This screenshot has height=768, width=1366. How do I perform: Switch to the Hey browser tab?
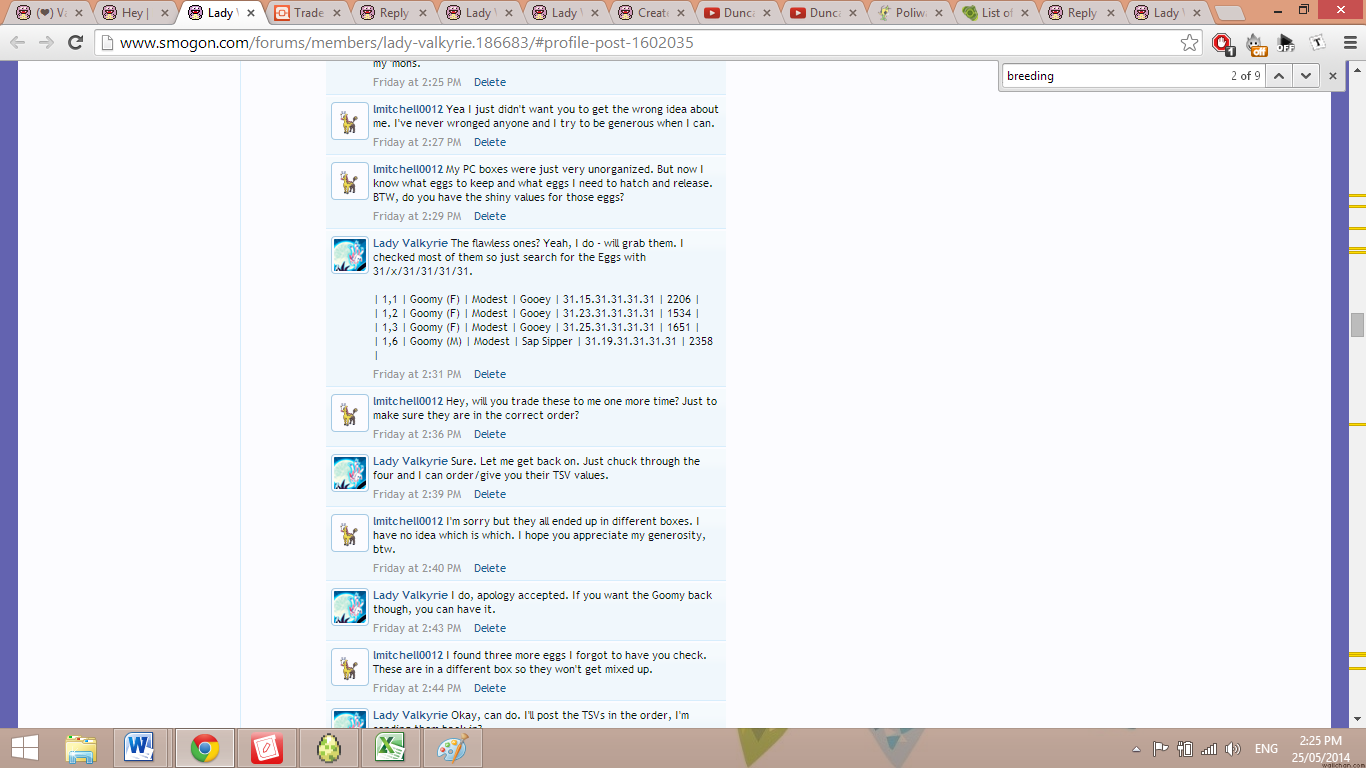[133, 13]
